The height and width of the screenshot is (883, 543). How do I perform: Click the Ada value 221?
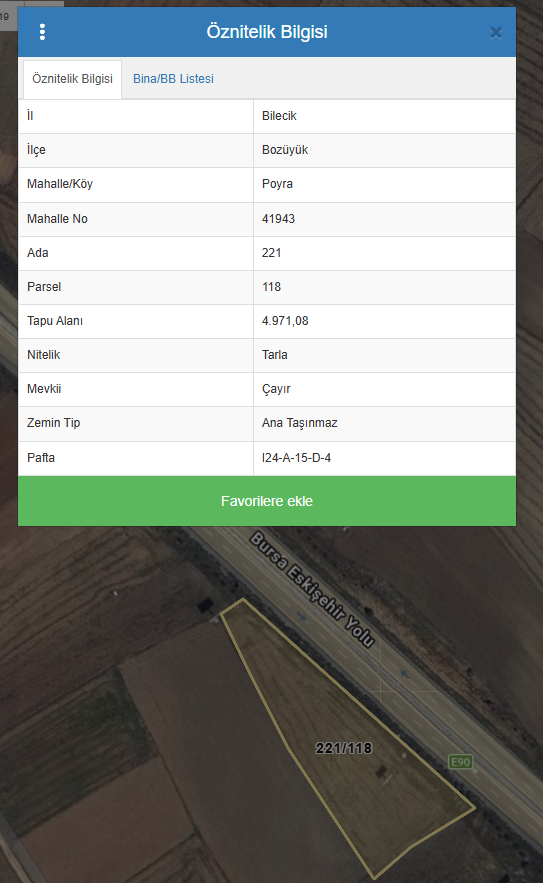pyautogui.click(x=272, y=253)
